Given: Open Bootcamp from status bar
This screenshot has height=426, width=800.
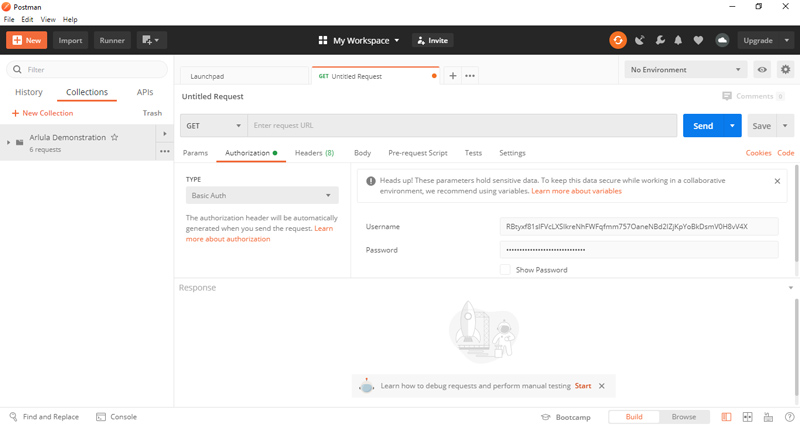Looking at the screenshot, I should point(566,417).
